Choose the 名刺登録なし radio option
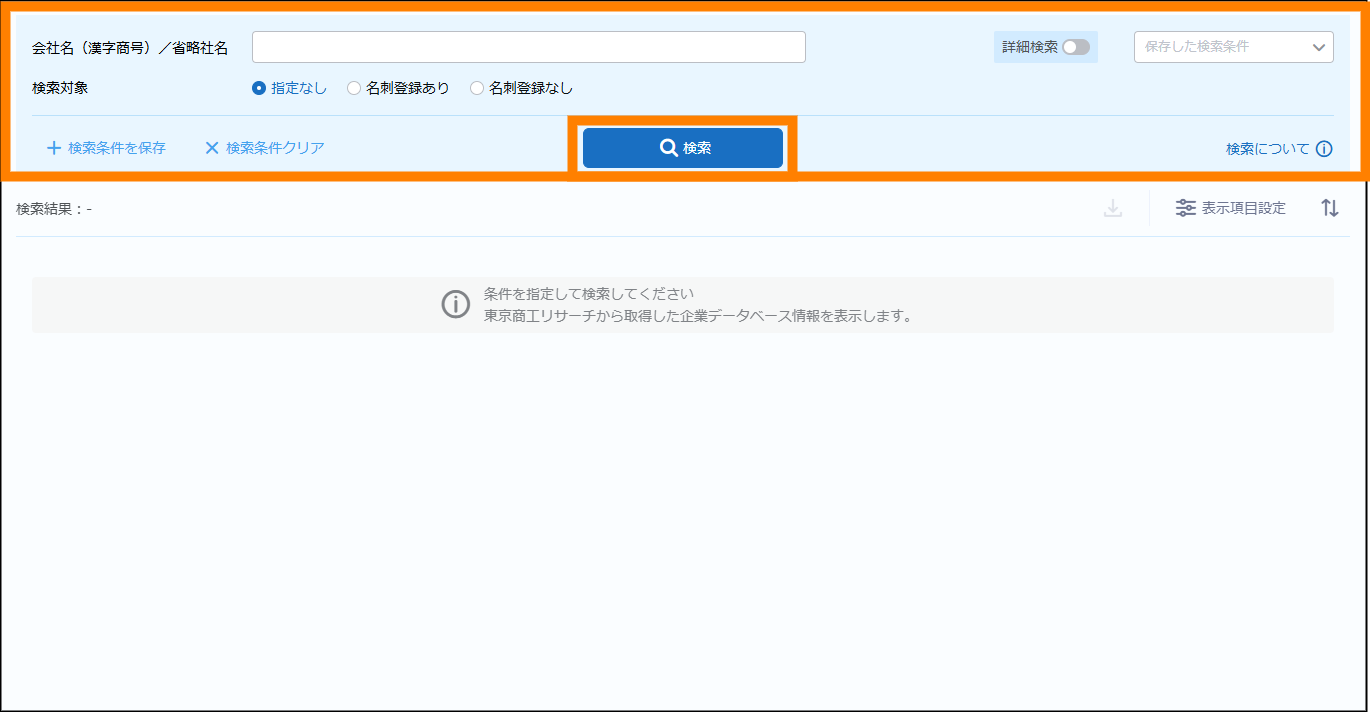 477,88
